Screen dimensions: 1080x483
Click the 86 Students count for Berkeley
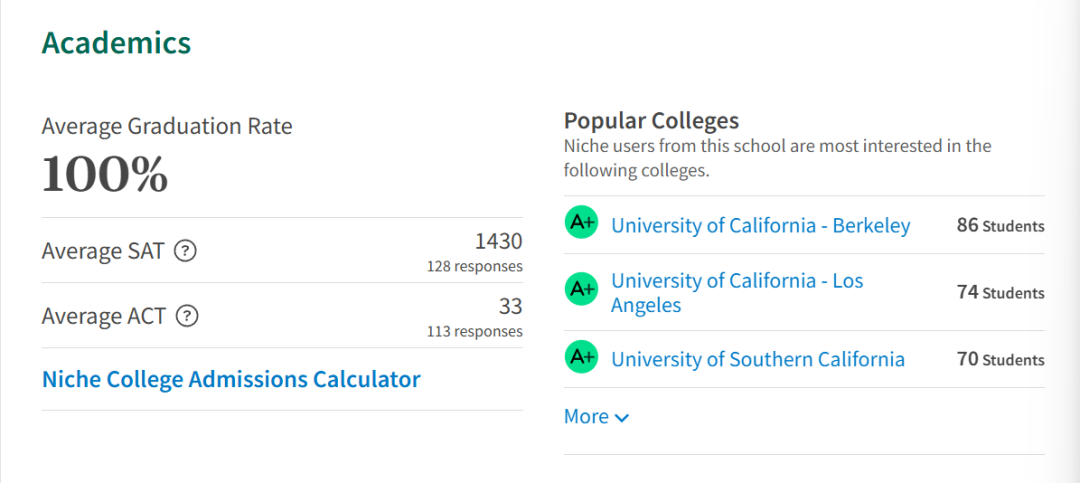point(1001,225)
